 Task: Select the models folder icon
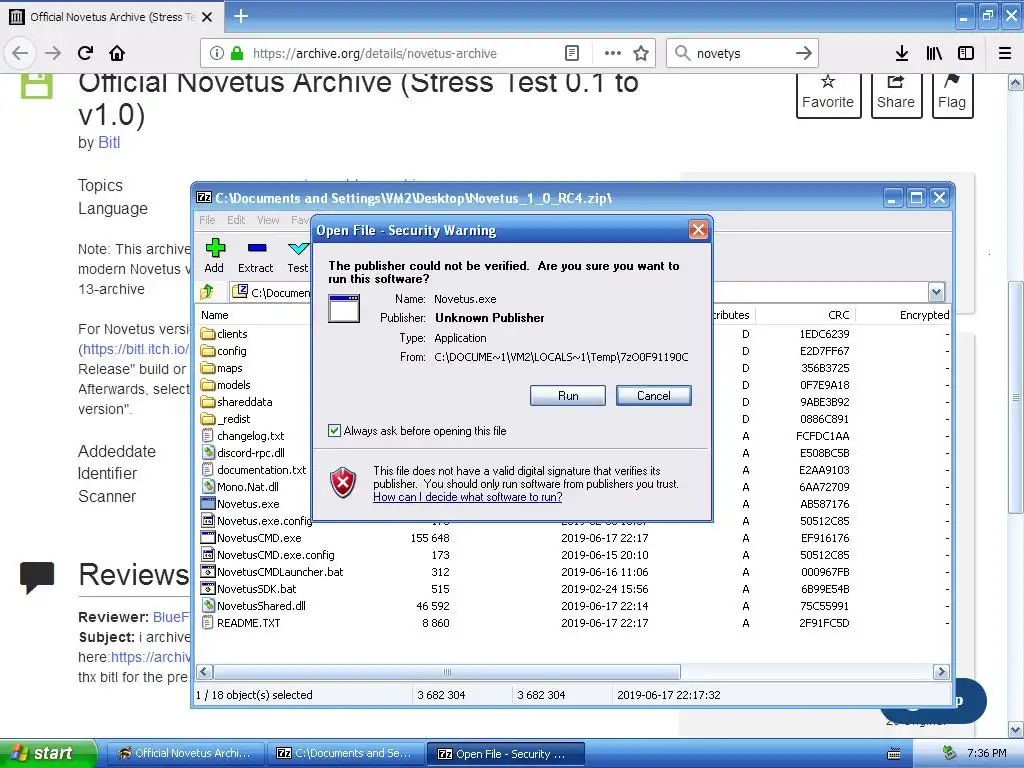[x=208, y=385]
